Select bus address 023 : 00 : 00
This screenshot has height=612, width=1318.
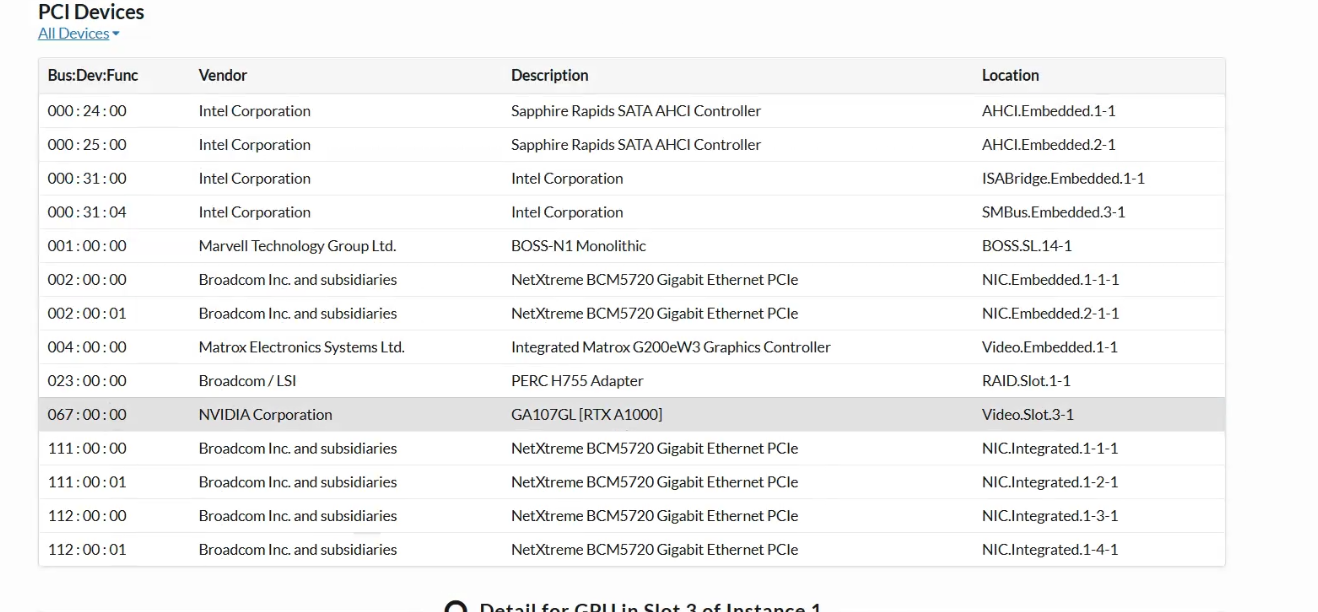[x=87, y=381]
